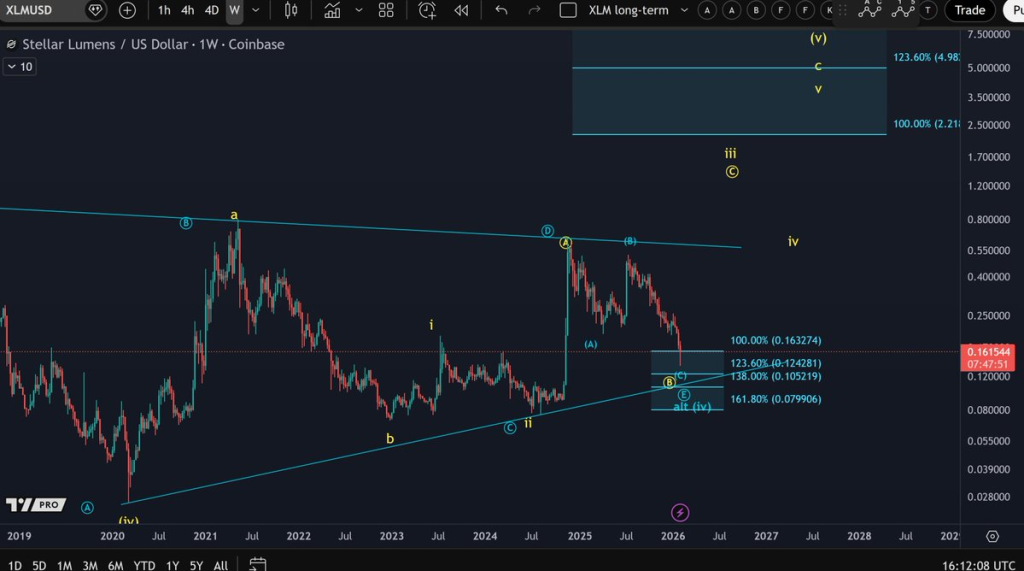Click the current price label 0.161544

point(988,352)
